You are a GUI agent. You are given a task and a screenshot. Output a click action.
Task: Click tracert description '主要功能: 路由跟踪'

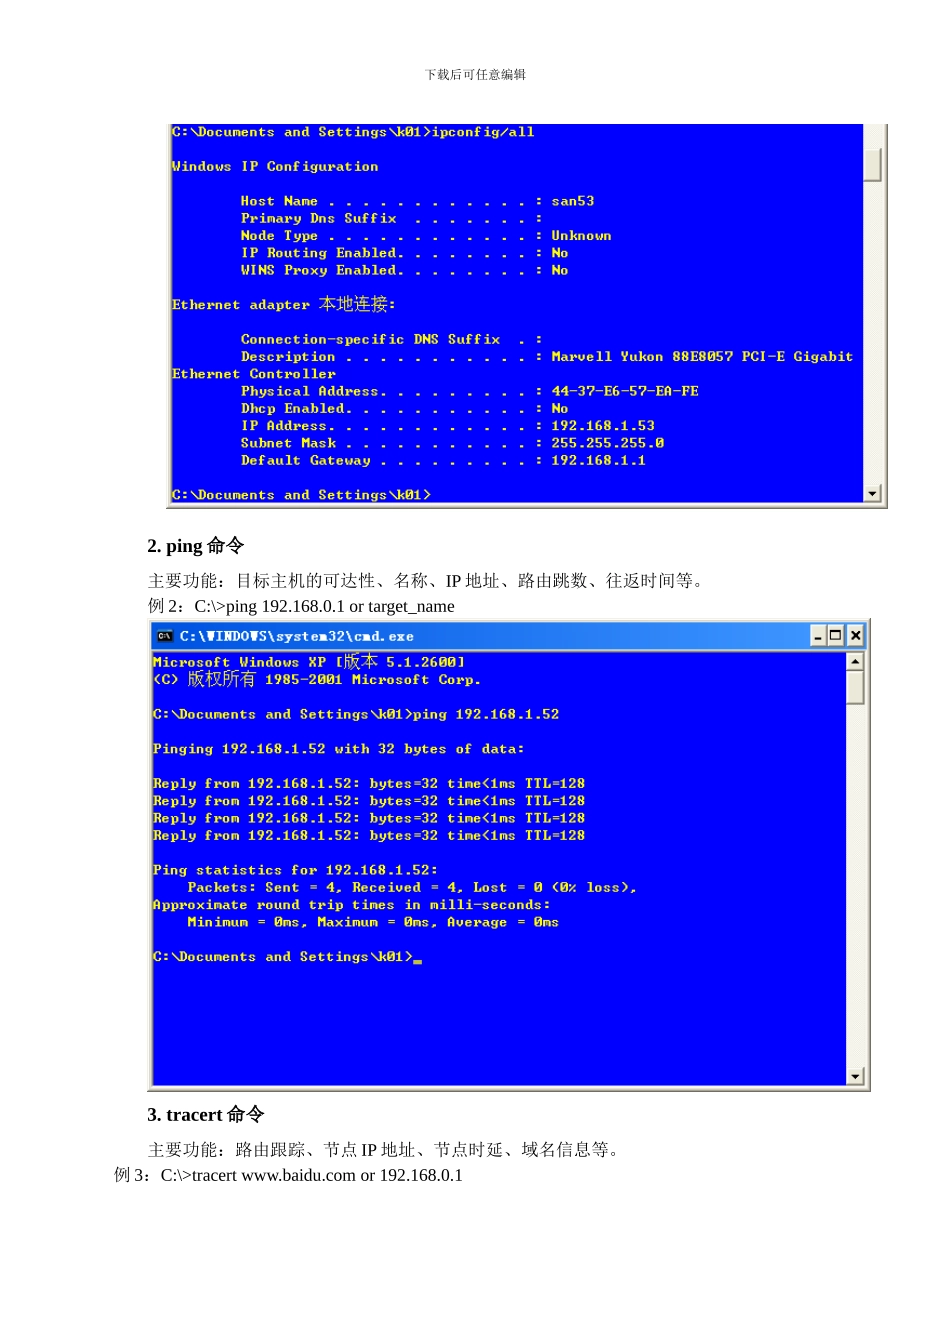tap(386, 1150)
